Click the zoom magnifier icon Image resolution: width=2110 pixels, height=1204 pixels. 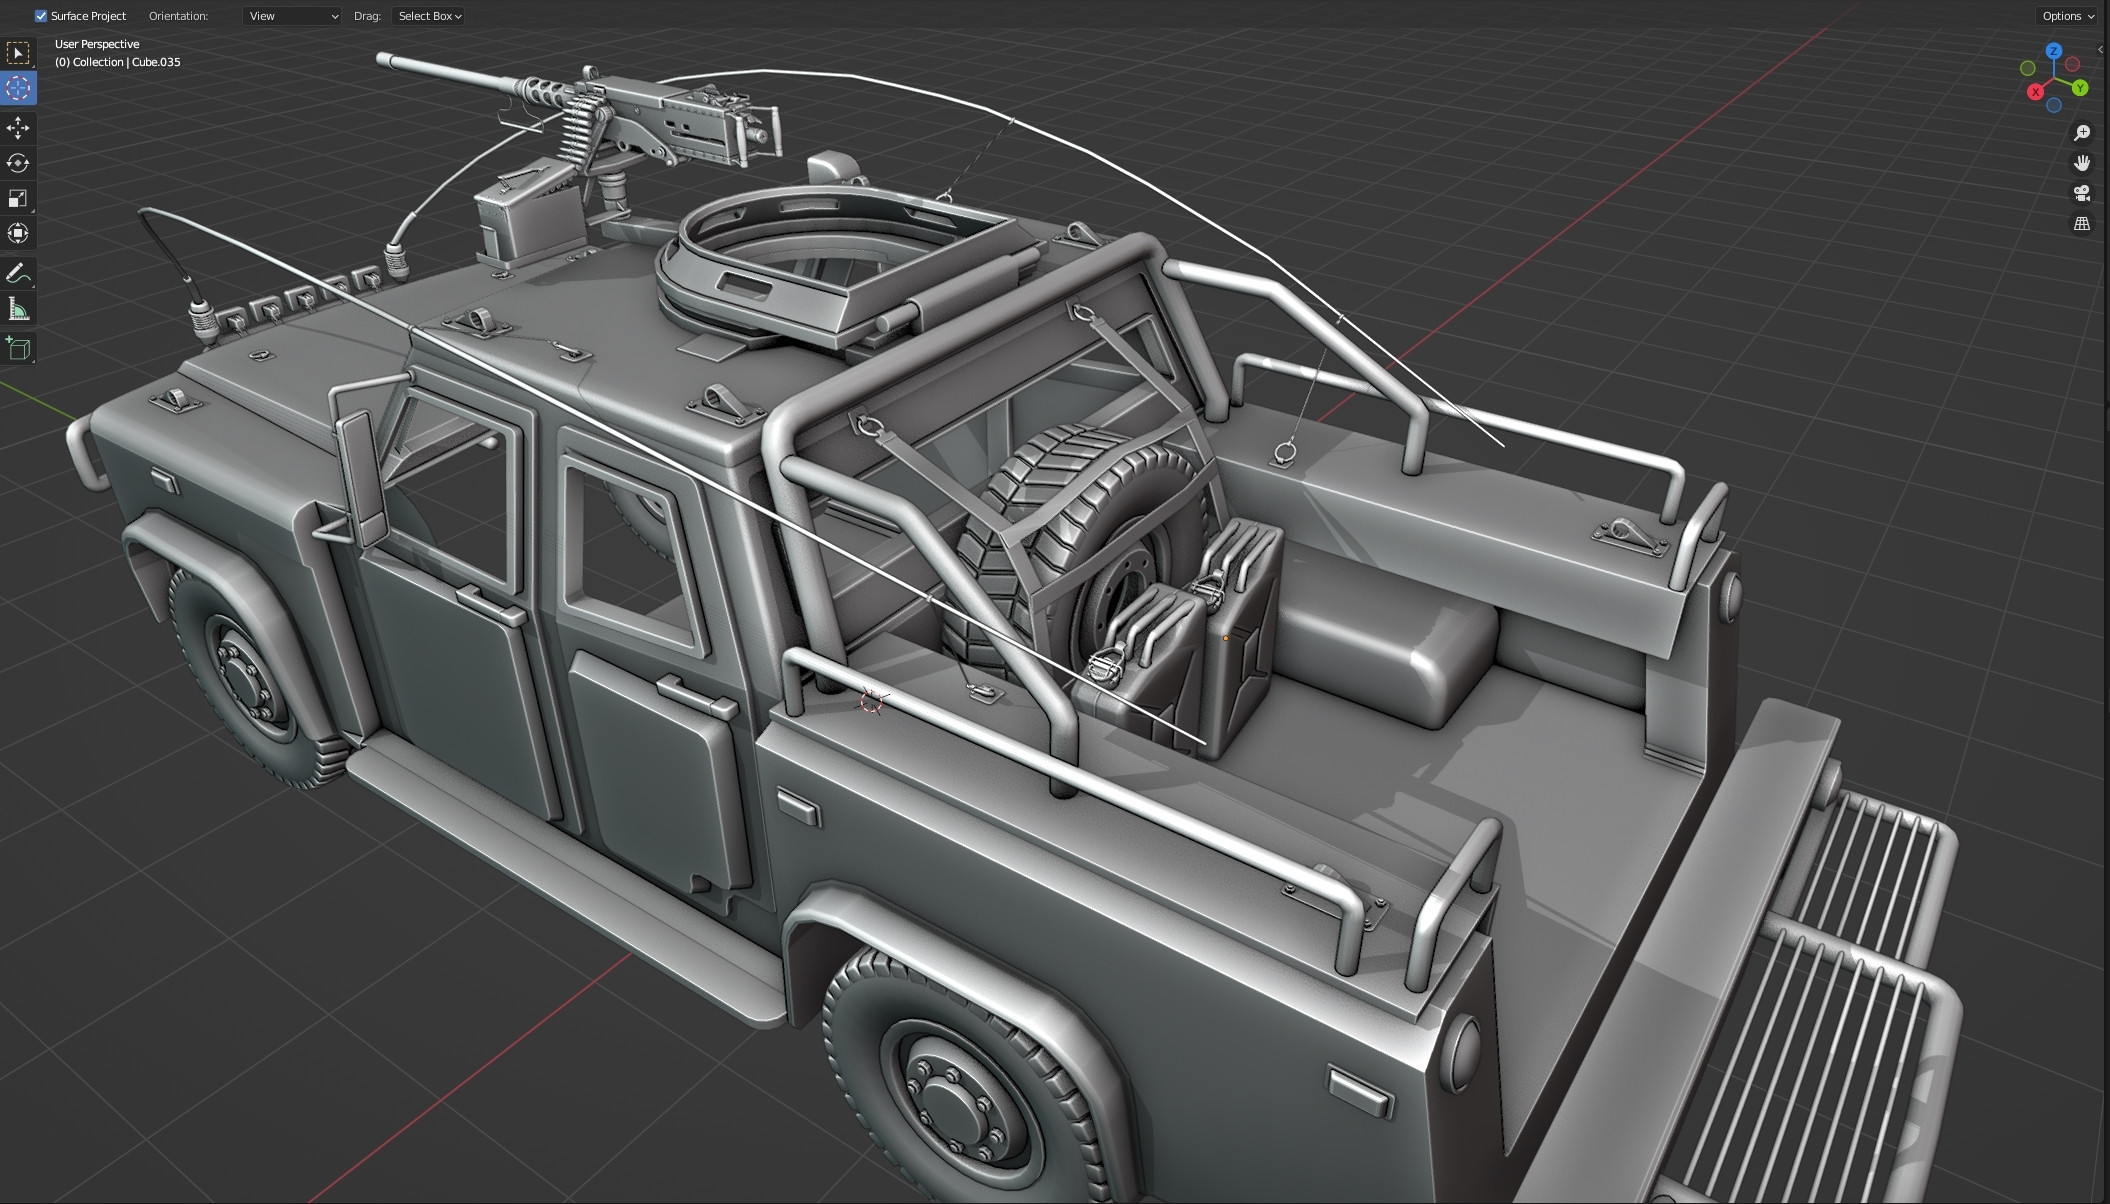pos(2082,132)
